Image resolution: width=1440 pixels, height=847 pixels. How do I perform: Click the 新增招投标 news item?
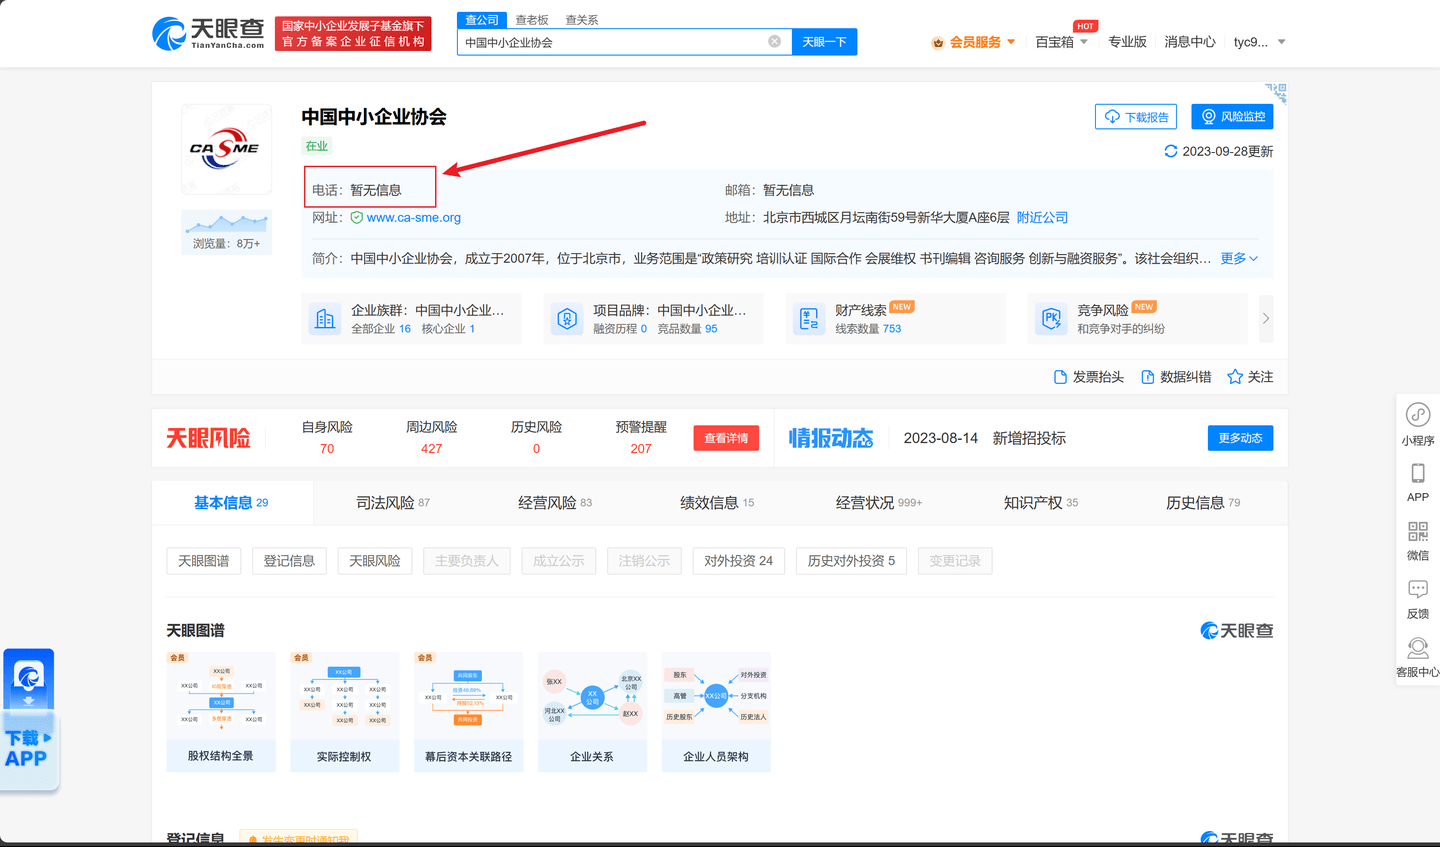1029,438
